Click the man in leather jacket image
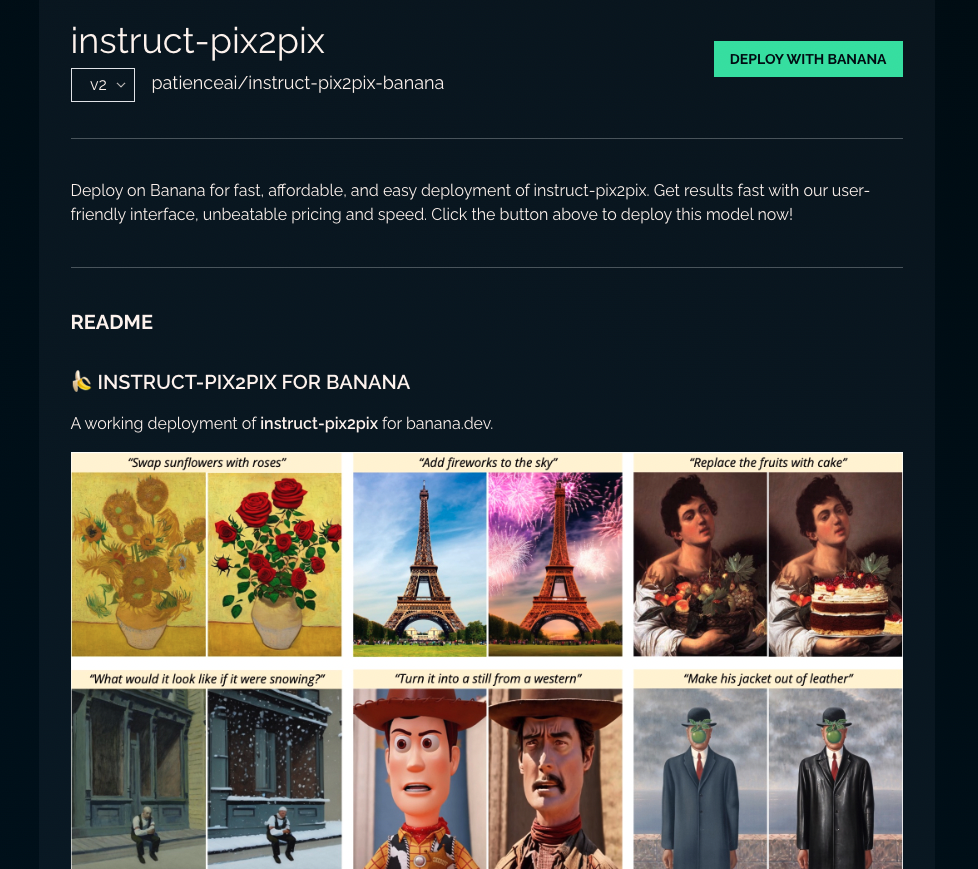 coord(835,779)
